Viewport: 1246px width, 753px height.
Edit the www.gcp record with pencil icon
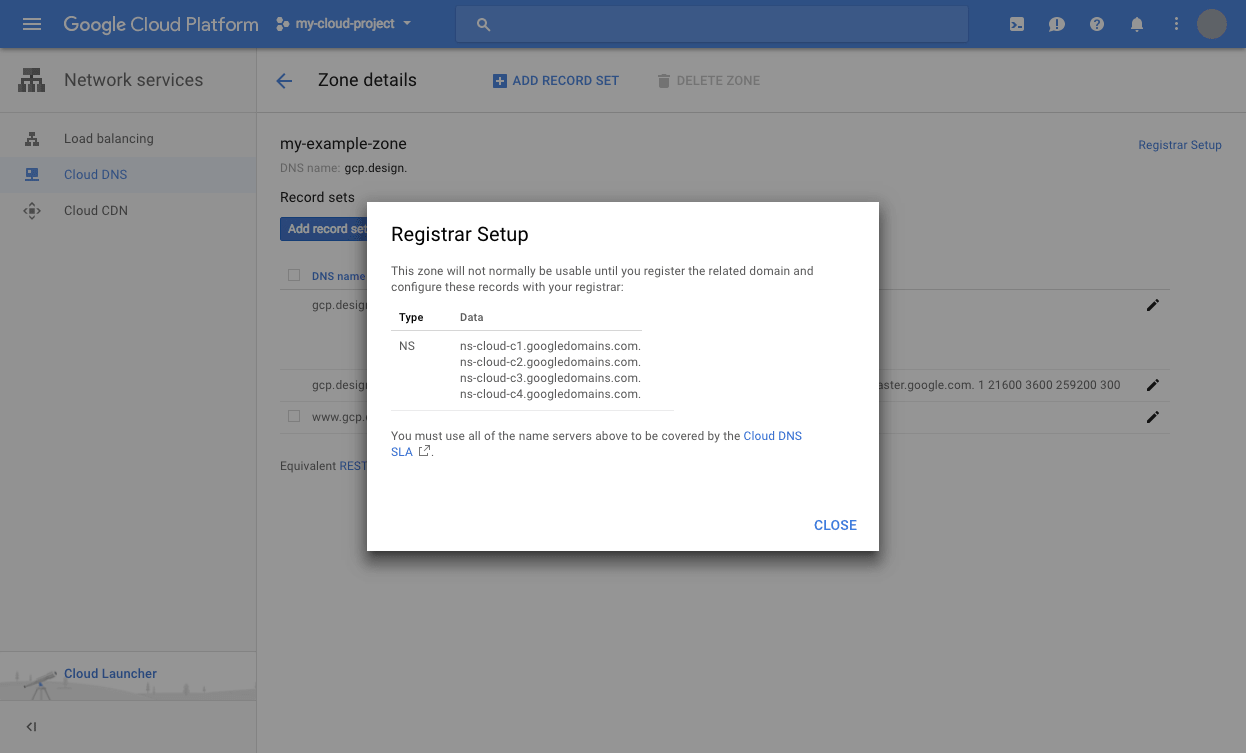pyautogui.click(x=1152, y=417)
